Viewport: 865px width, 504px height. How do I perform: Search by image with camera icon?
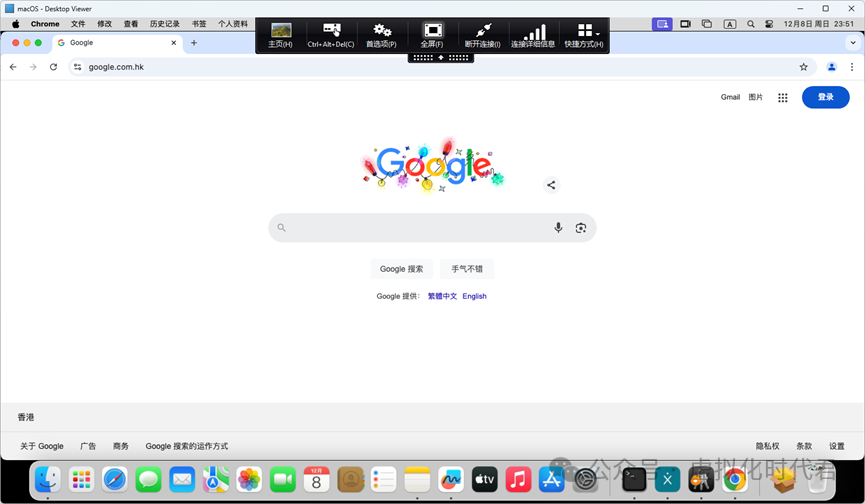click(x=581, y=228)
